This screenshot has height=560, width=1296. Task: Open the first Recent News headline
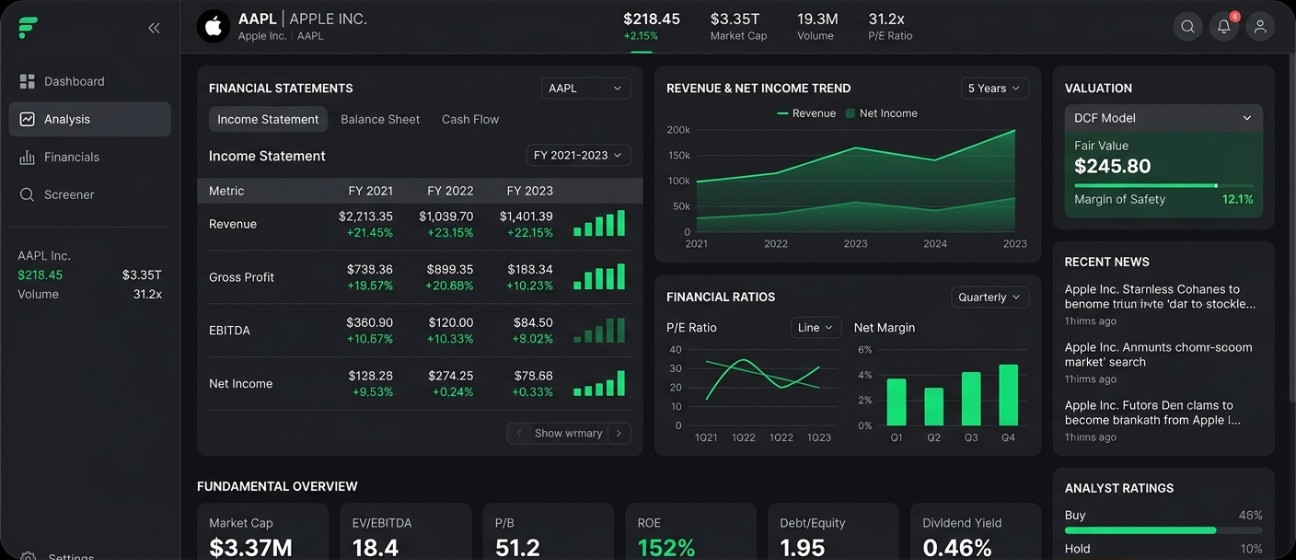1159,297
